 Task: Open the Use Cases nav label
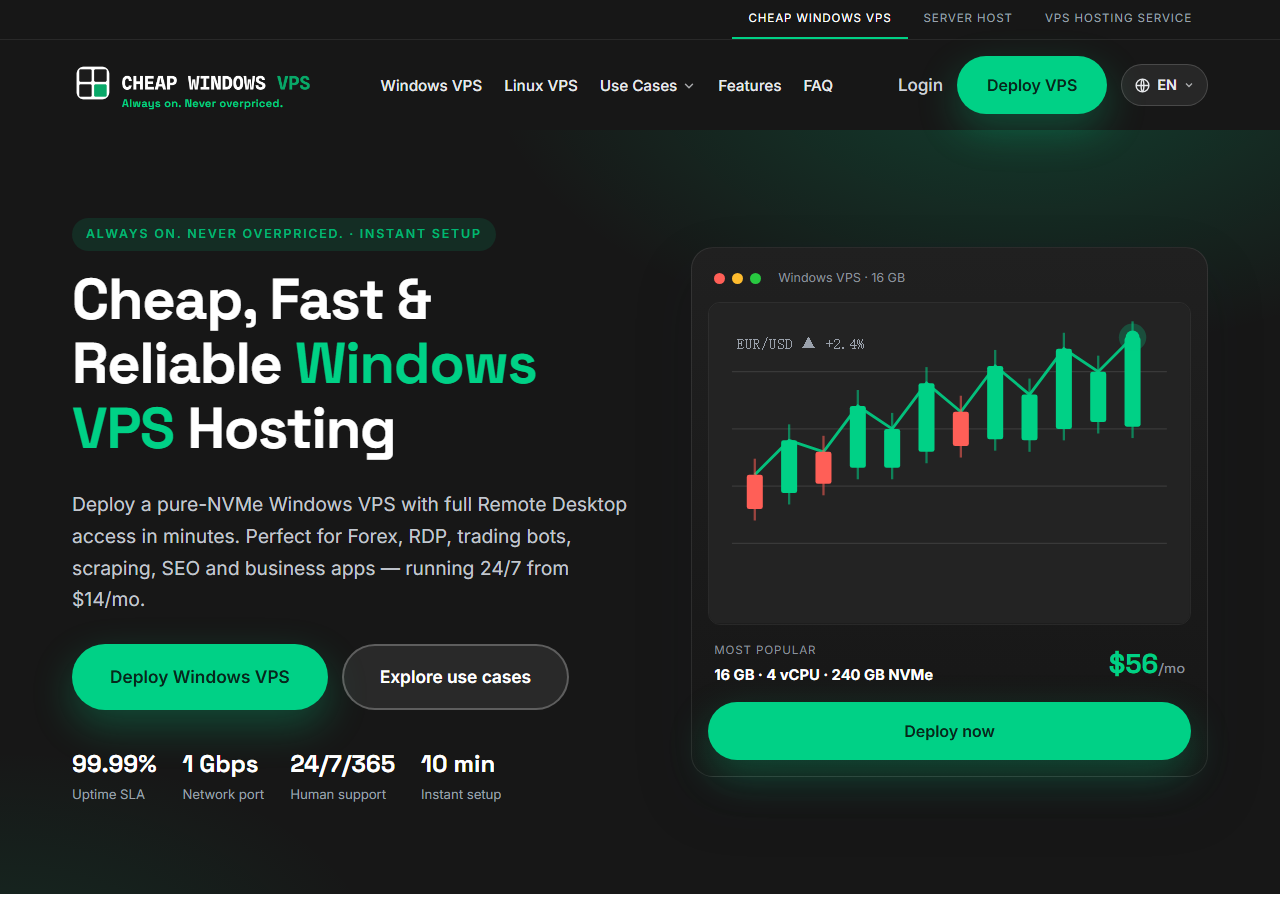638,86
